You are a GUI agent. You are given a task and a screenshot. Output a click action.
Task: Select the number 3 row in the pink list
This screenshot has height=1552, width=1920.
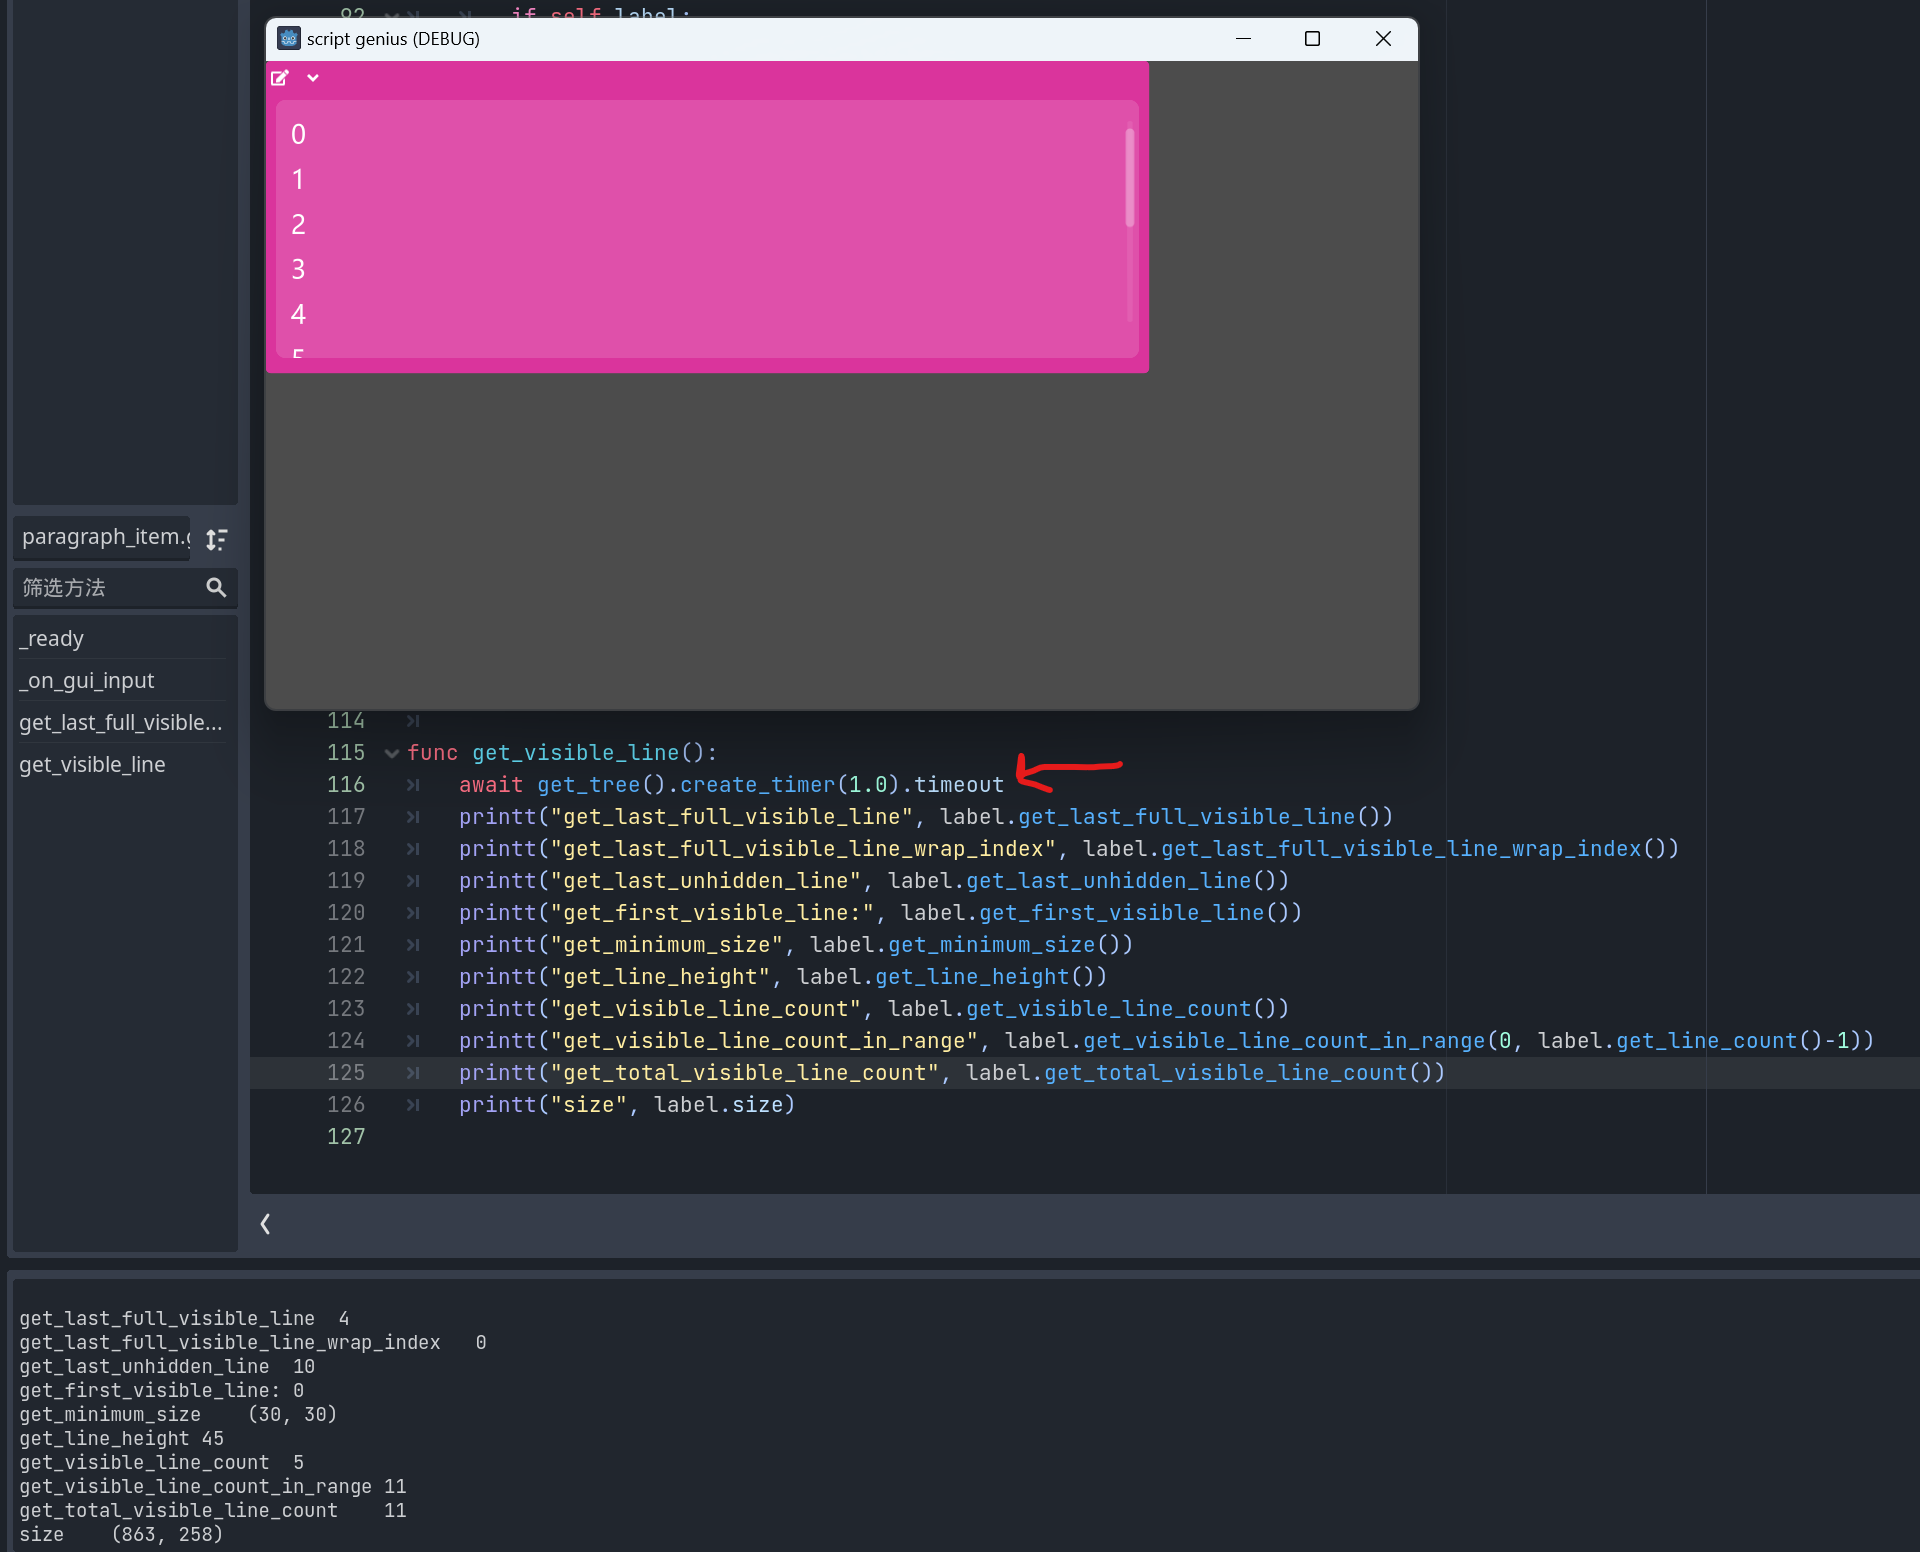tap(298, 270)
